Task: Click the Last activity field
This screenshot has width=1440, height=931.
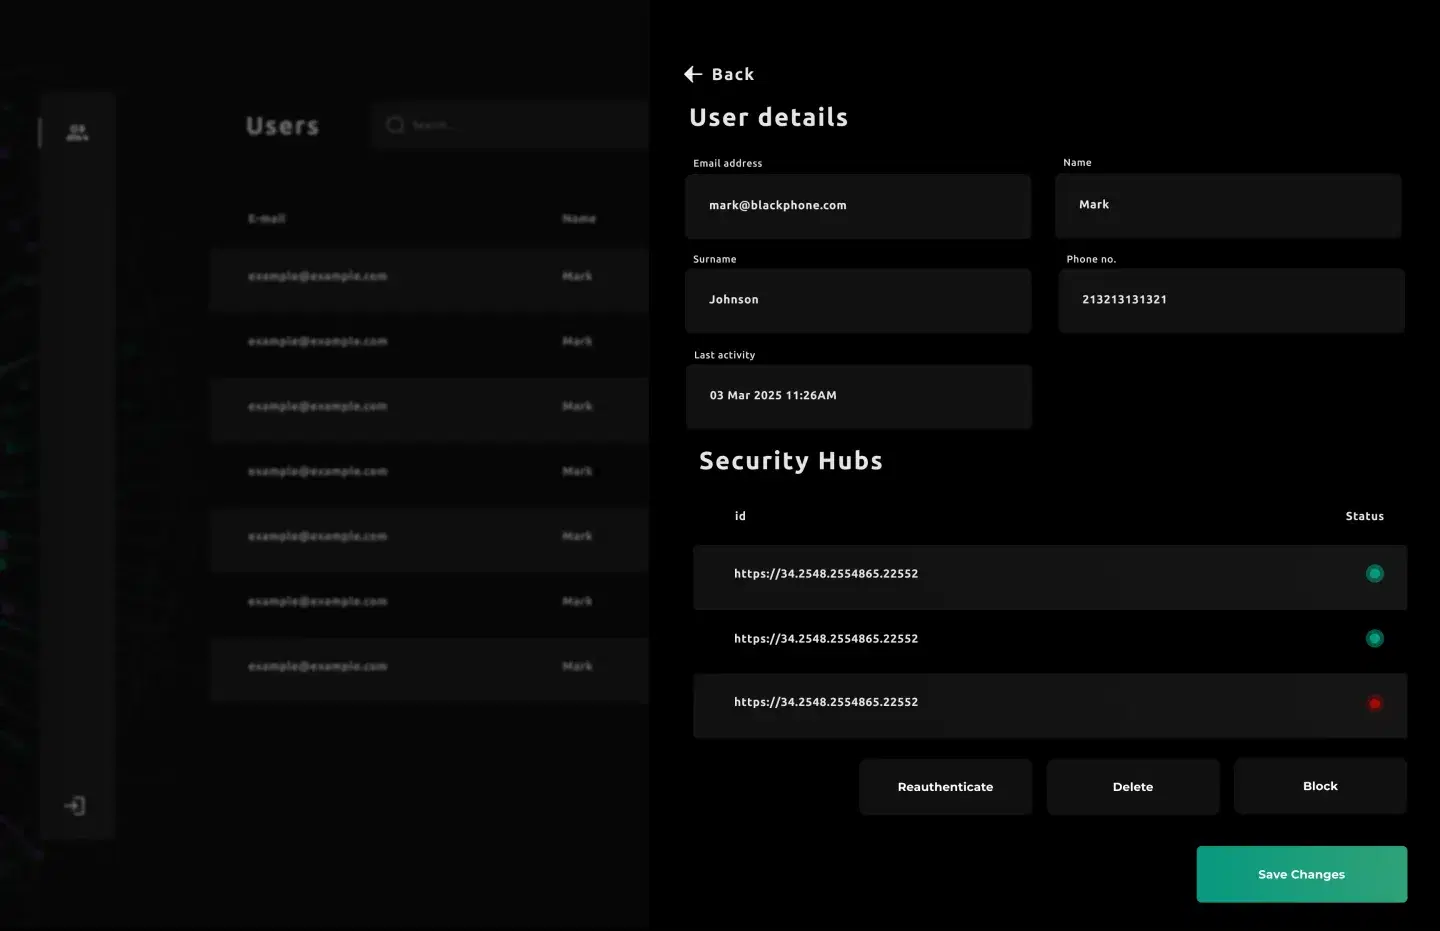Action: pos(859,396)
